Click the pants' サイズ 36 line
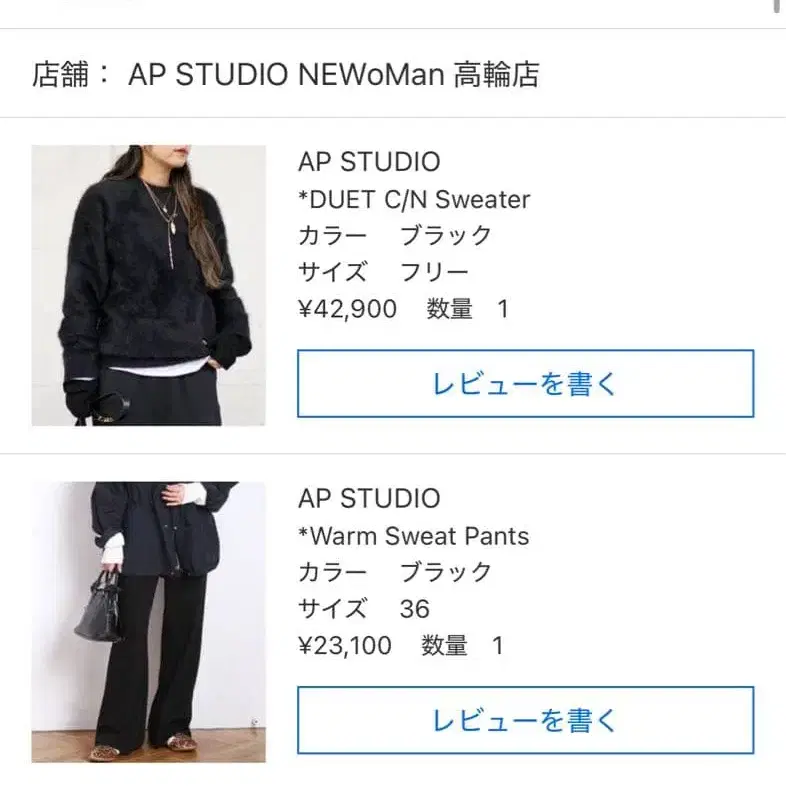This screenshot has width=786, height=786. 364,609
